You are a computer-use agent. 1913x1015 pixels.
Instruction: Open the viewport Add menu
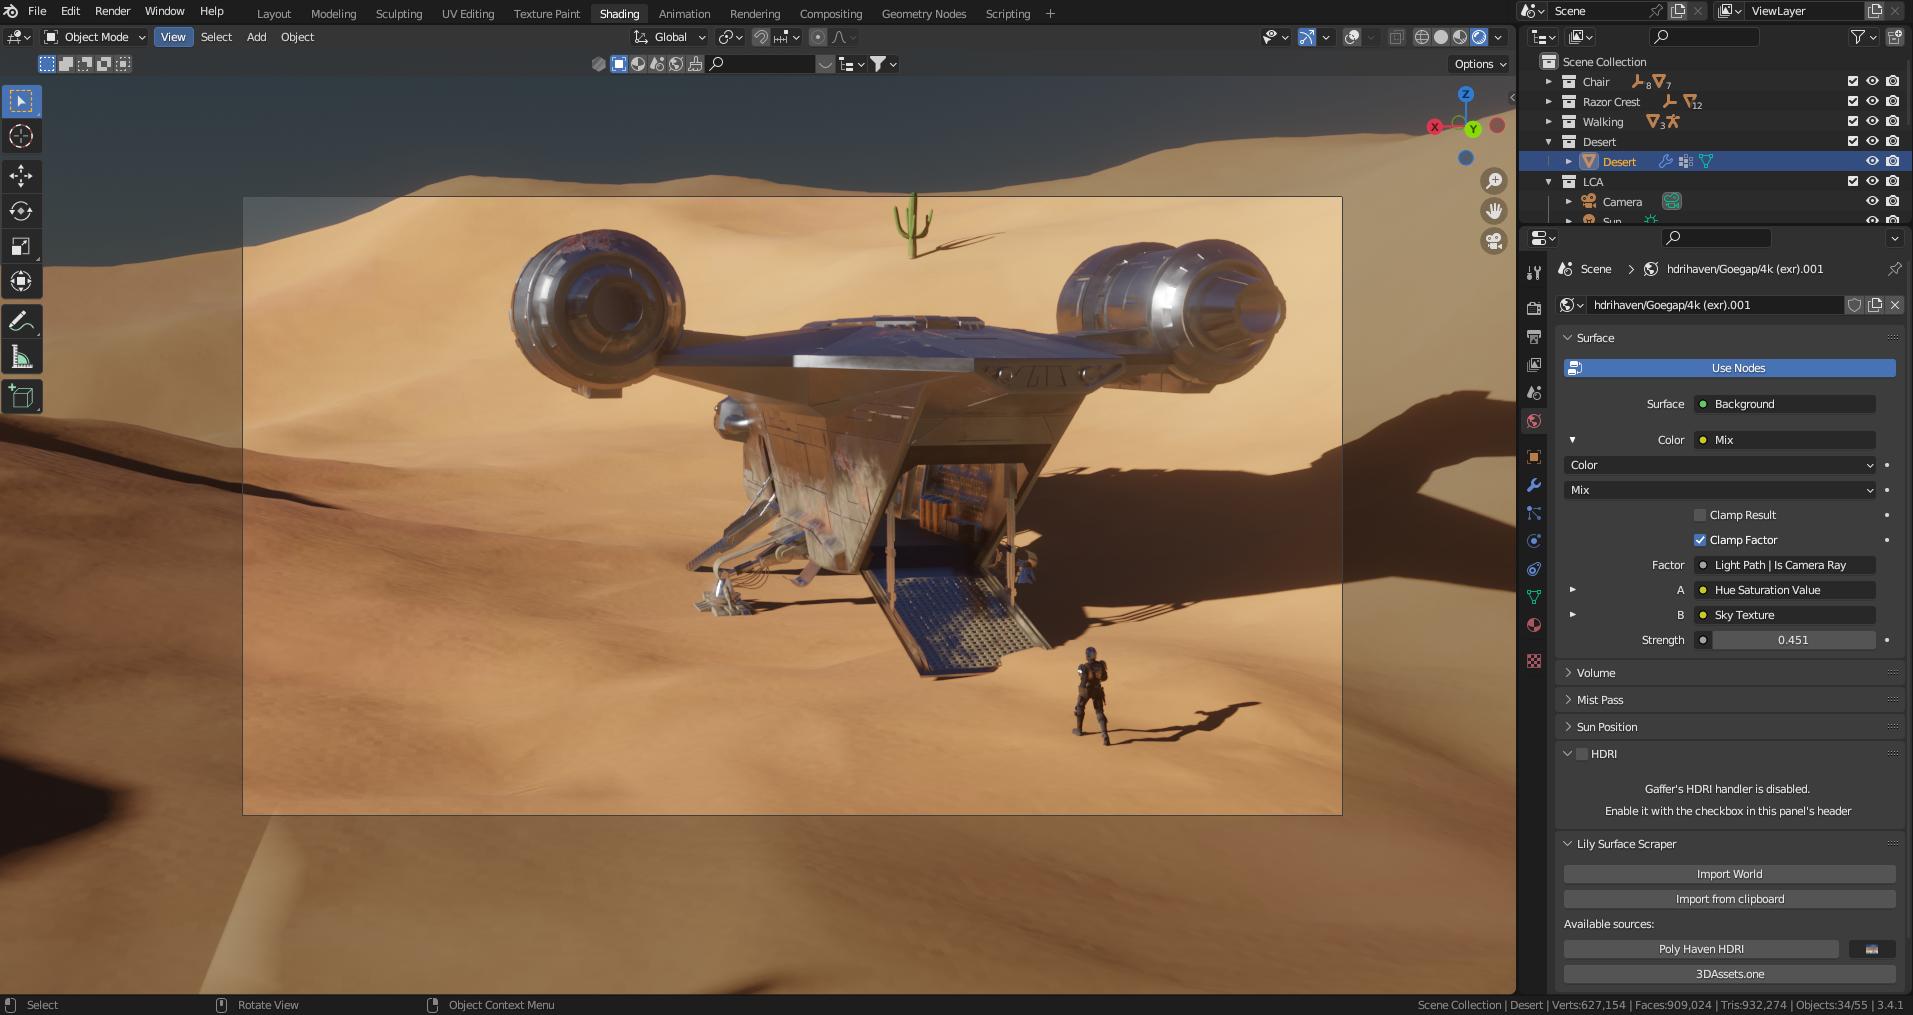(x=256, y=37)
